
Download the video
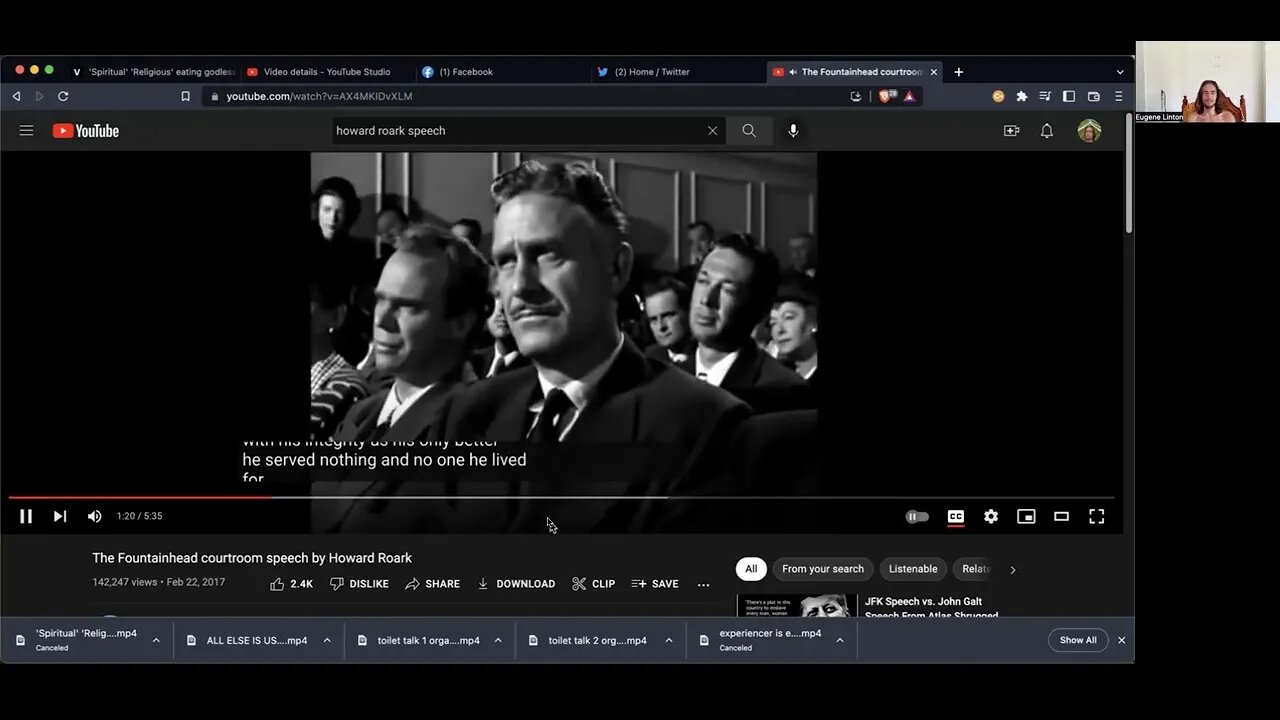point(515,584)
